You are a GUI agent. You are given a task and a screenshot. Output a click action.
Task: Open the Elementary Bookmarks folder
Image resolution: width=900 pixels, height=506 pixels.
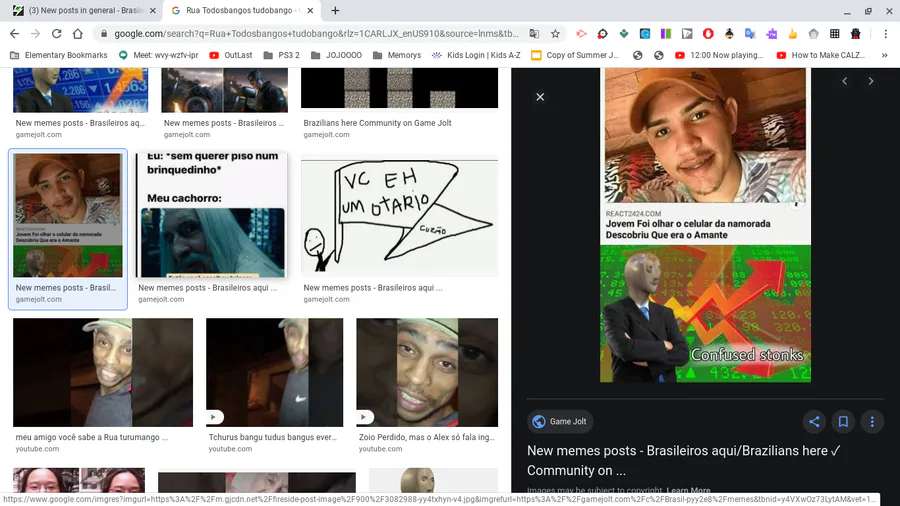[x=59, y=55]
